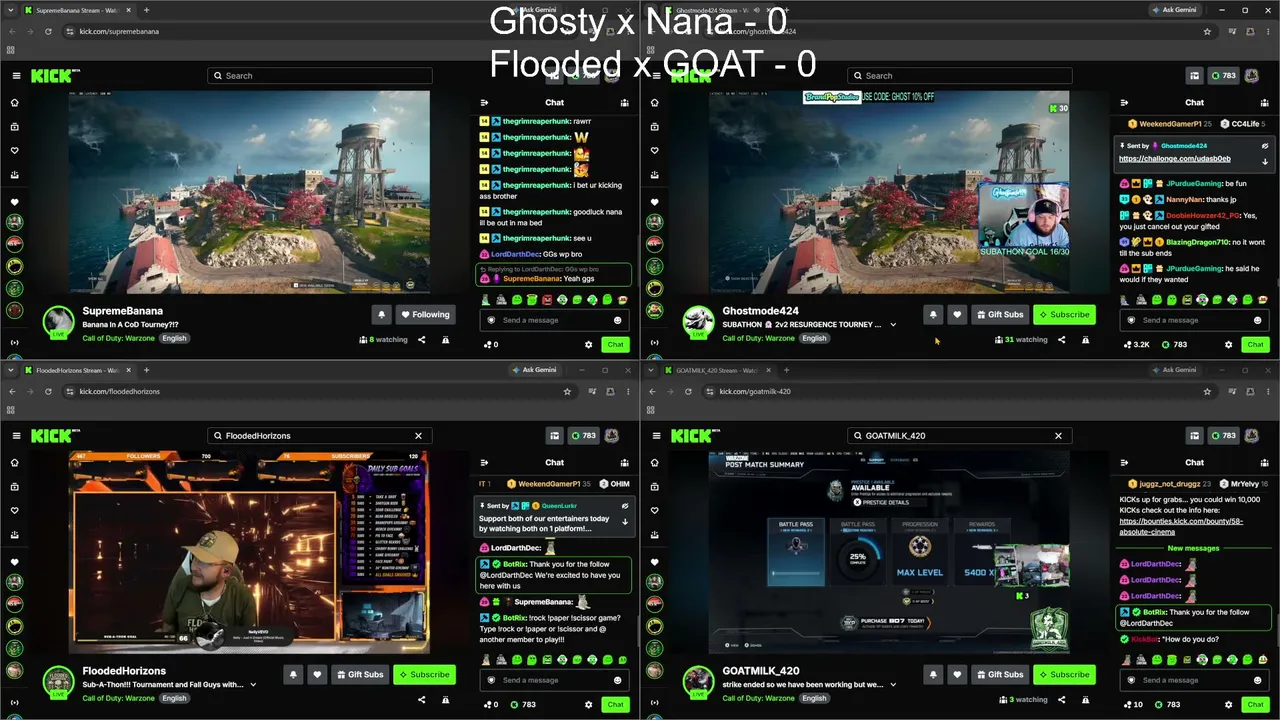Select the SupremeBanana Stream browser tab
The image size is (1280, 720).
click(78, 10)
